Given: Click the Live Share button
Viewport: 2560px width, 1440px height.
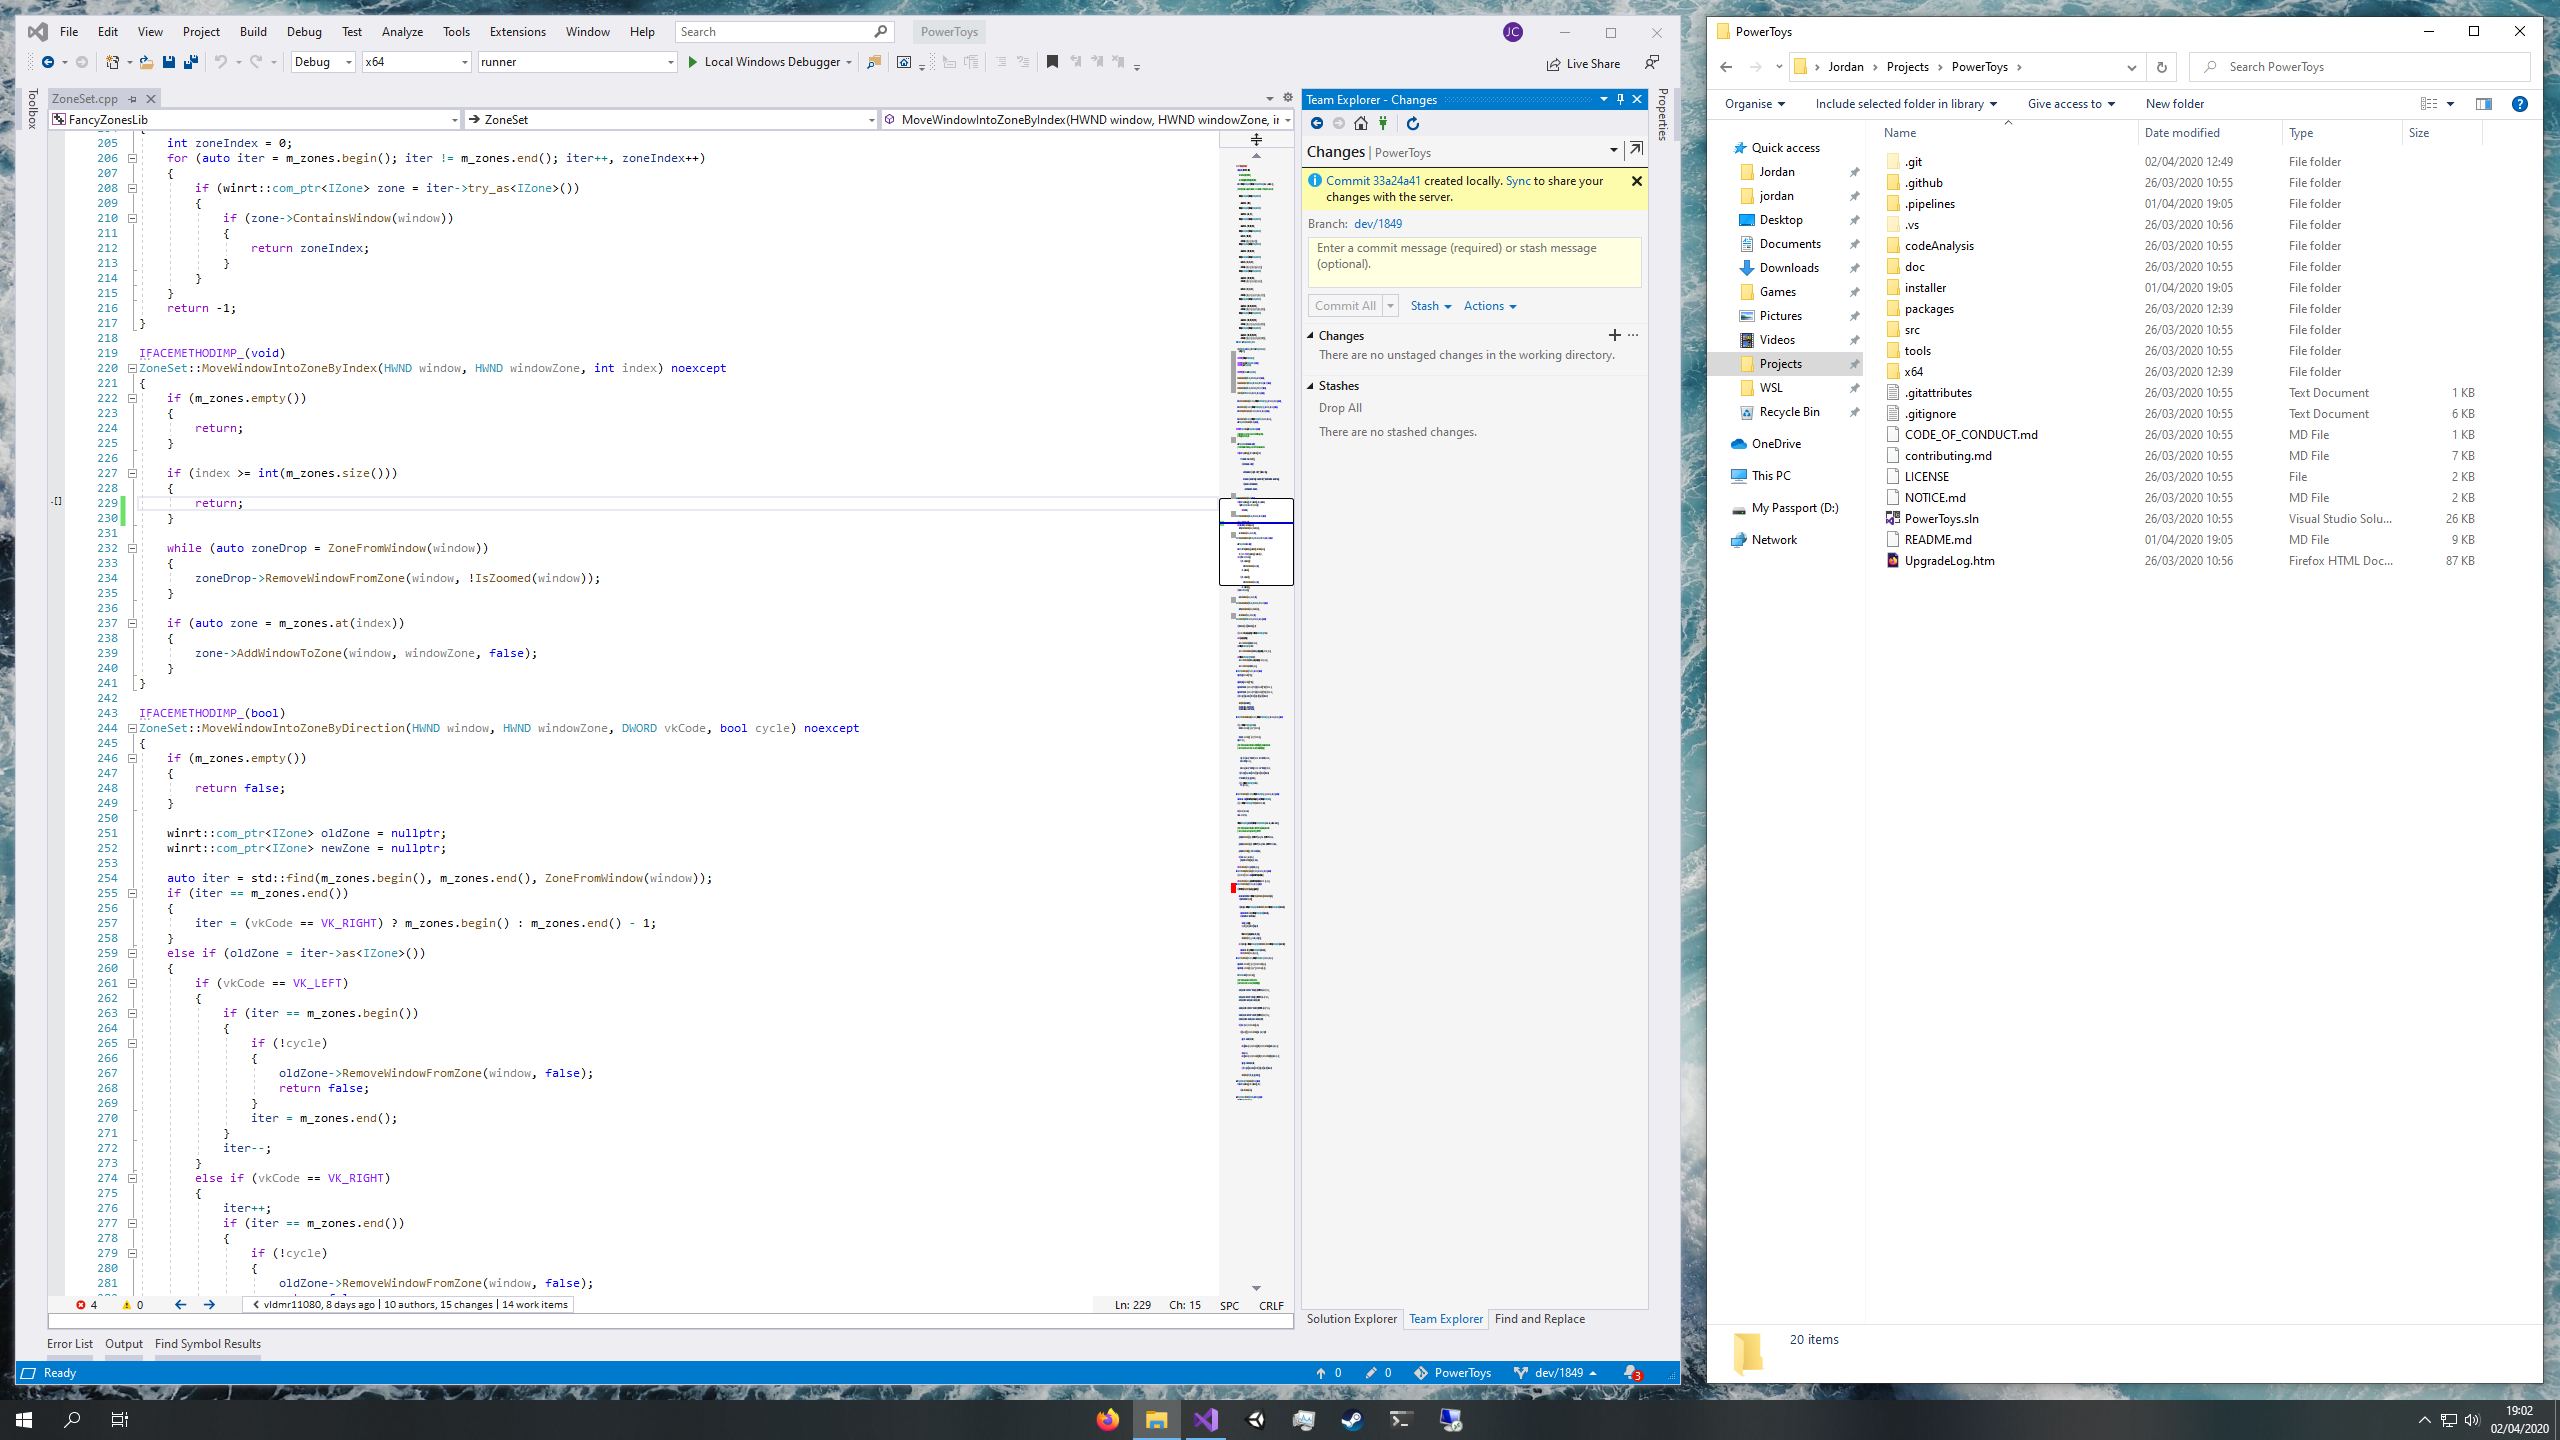Looking at the screenshot, I should (1583, 64).
